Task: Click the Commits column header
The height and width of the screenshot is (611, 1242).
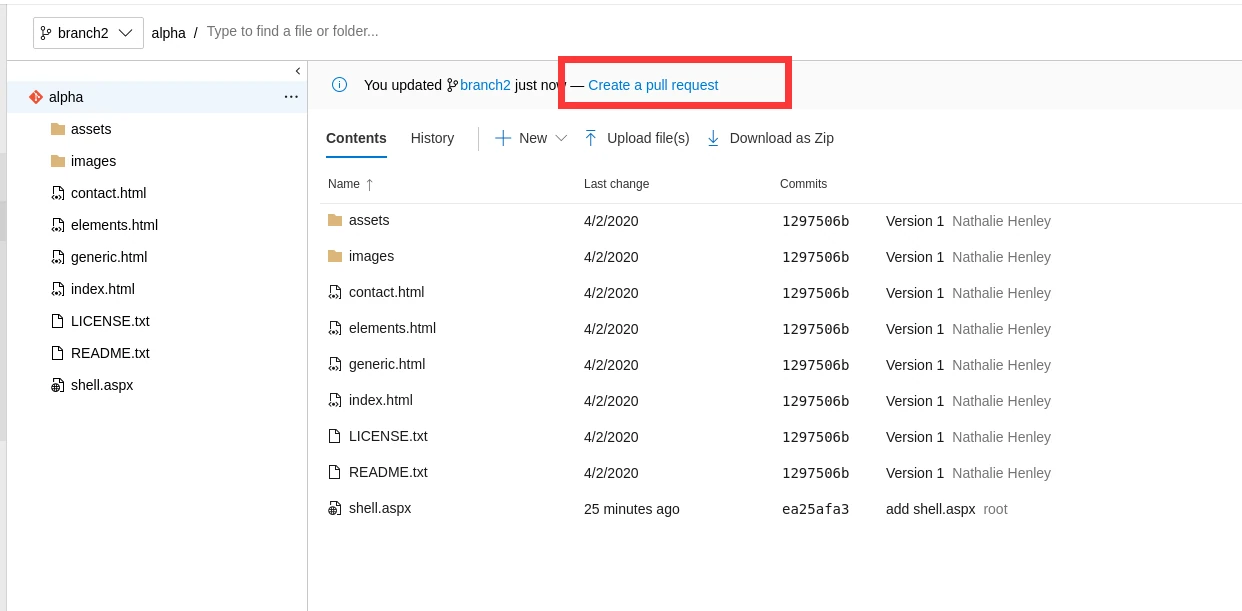Action: [x=803, y=184]
